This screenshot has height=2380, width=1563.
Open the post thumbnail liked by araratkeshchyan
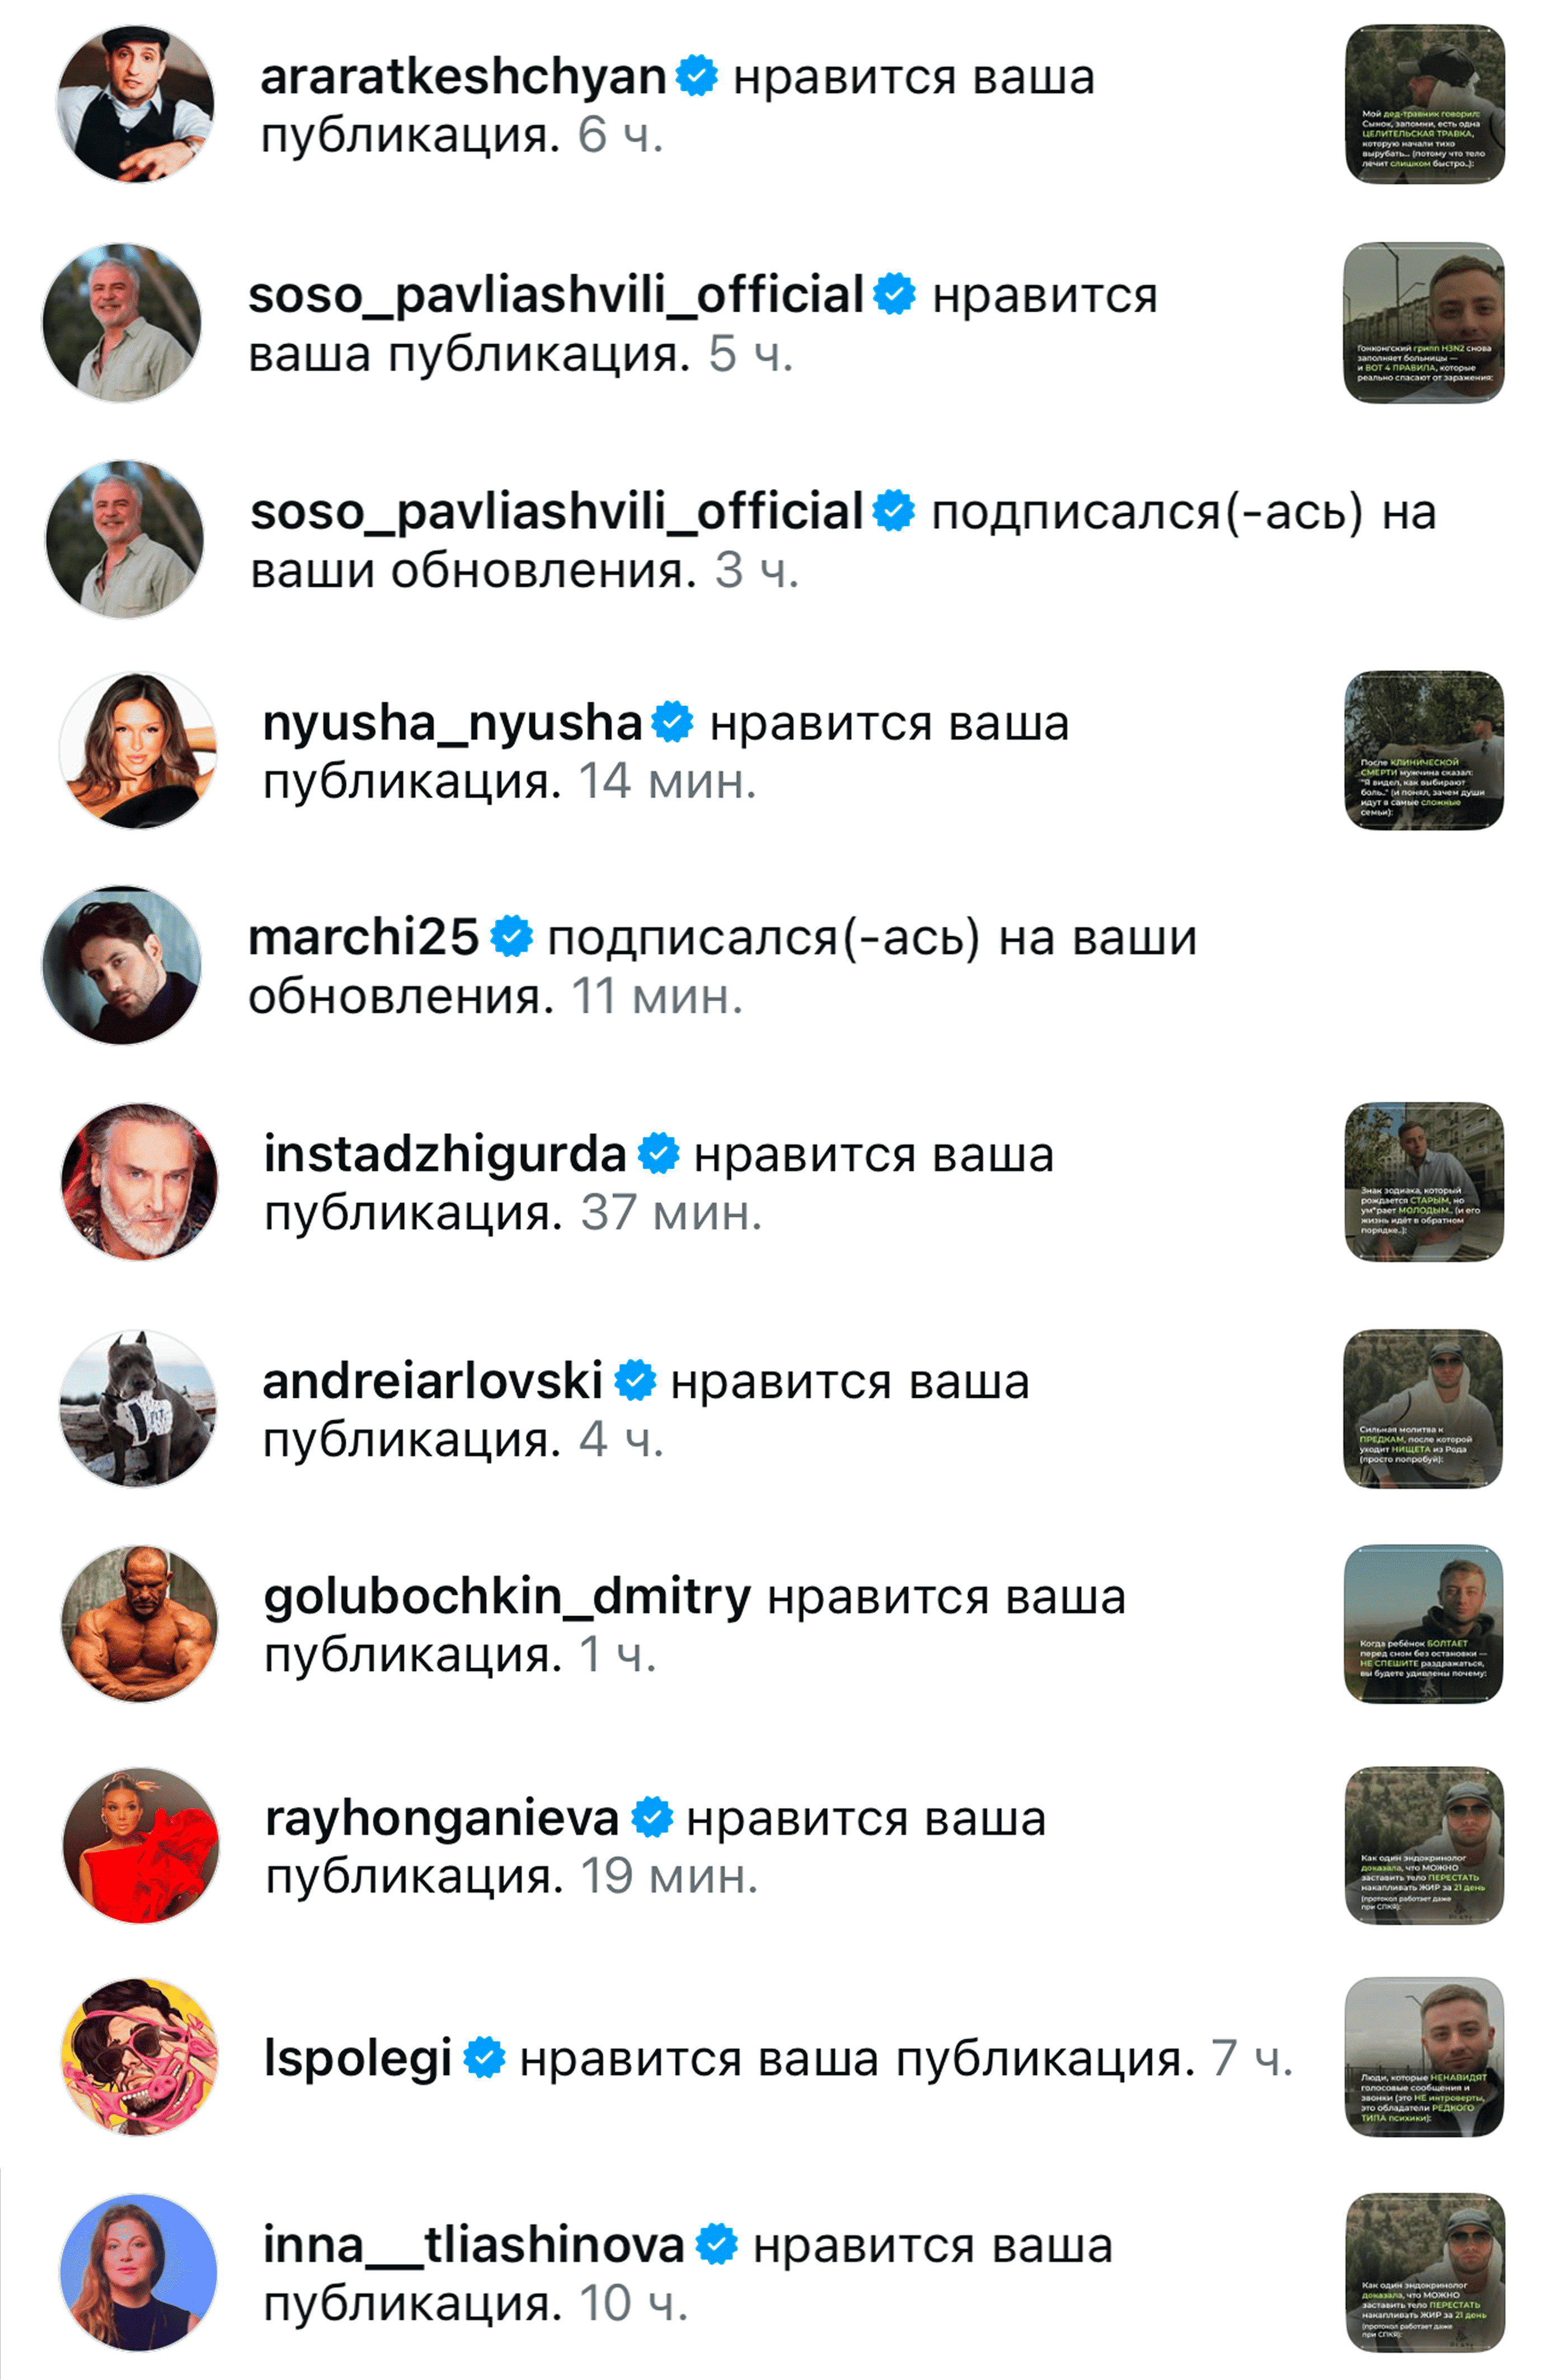pyautogui.click(x=1425, y=104)
